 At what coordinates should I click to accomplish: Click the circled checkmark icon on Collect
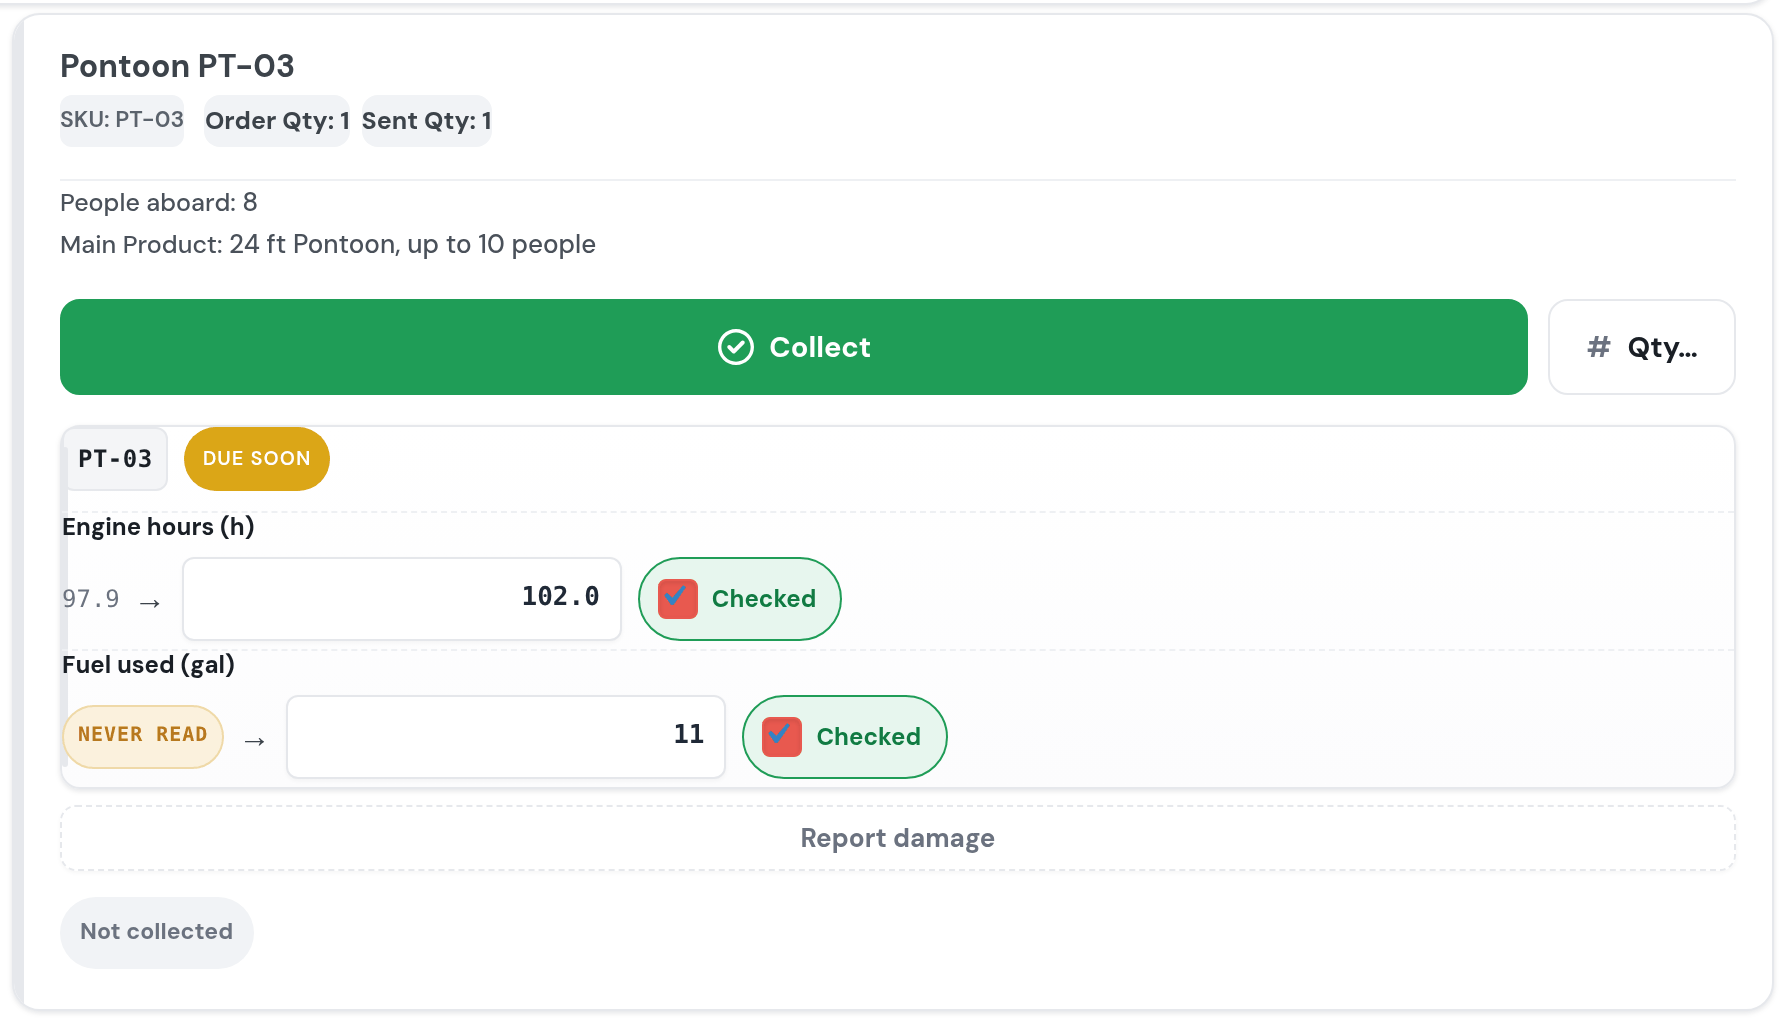coord(736,347)
